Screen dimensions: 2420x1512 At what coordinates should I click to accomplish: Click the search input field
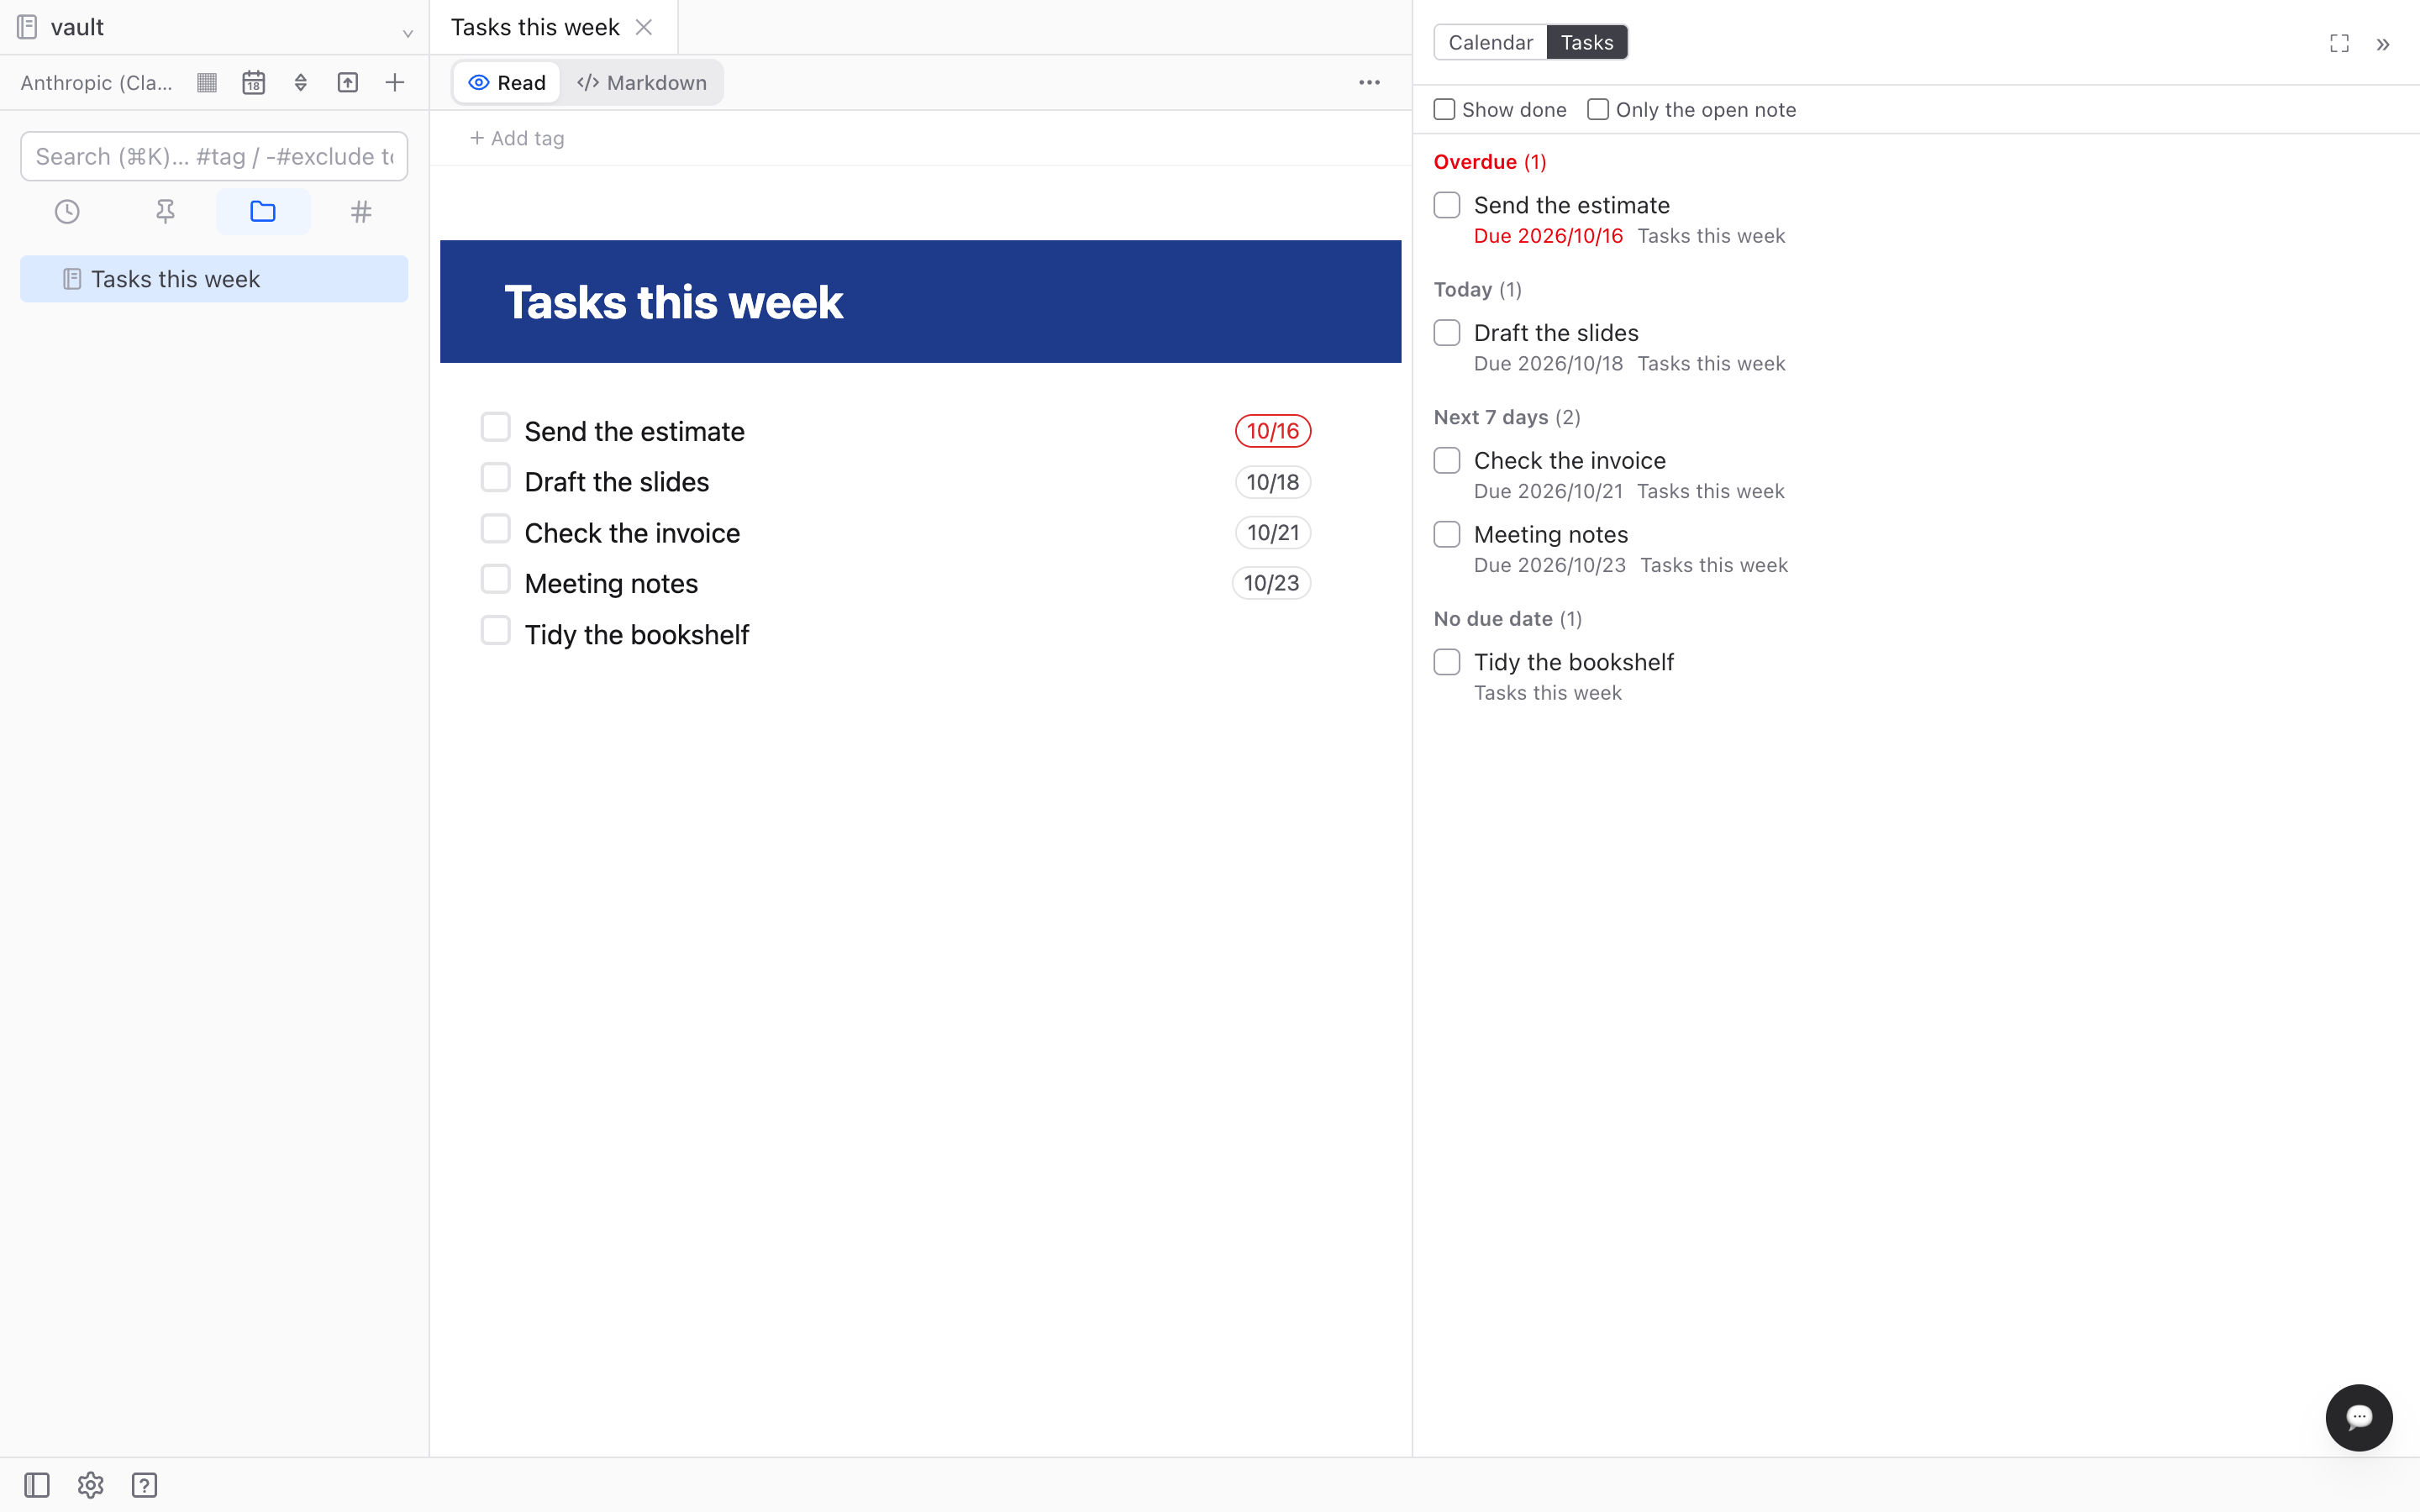214,157
